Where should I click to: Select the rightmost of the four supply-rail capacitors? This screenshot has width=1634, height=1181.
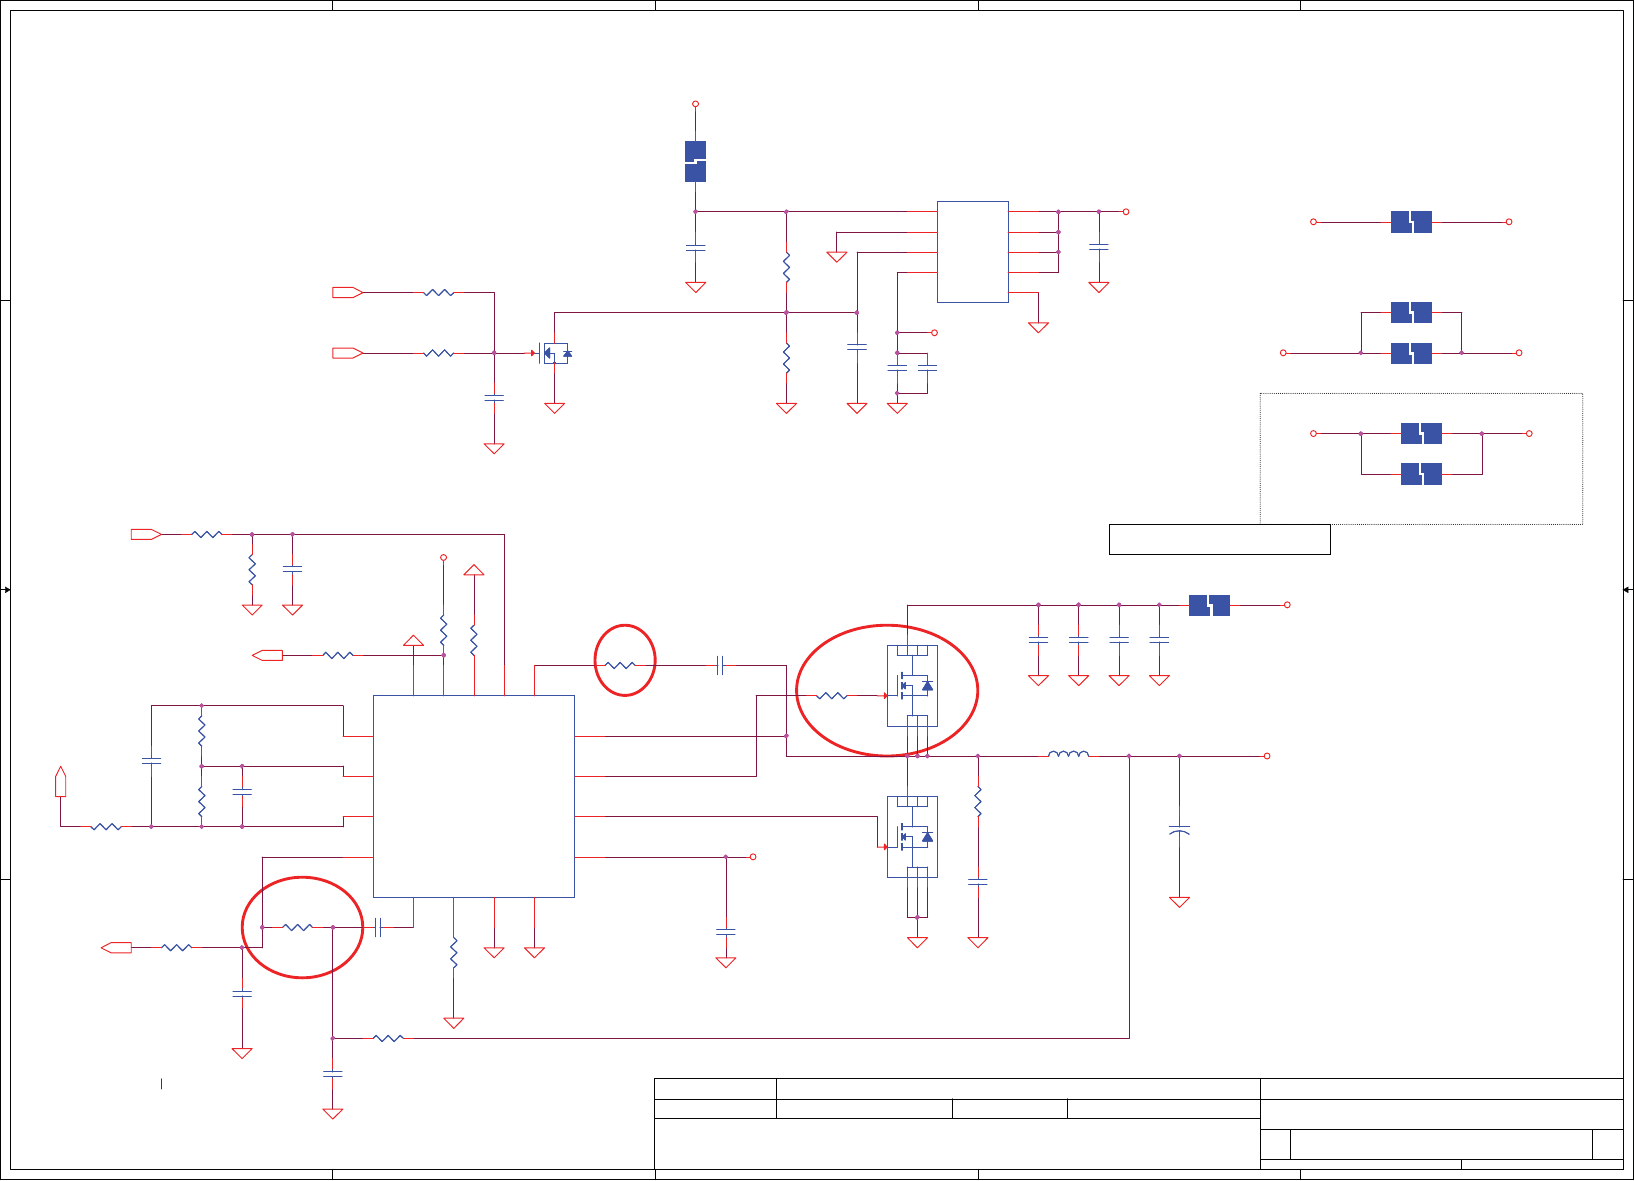click(x=1159, y=639)
